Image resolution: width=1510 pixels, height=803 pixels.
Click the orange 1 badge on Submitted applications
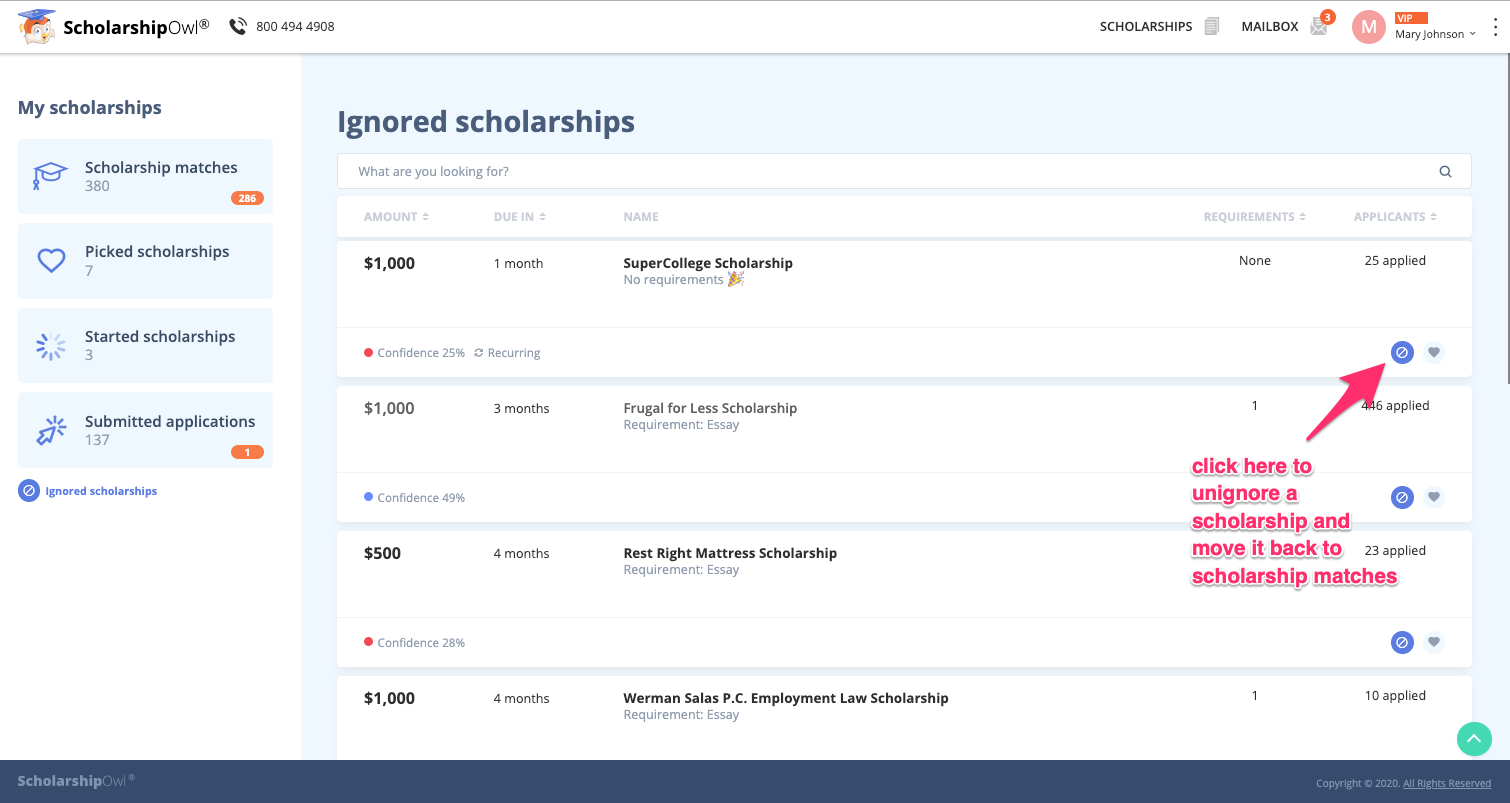point(247,452)
